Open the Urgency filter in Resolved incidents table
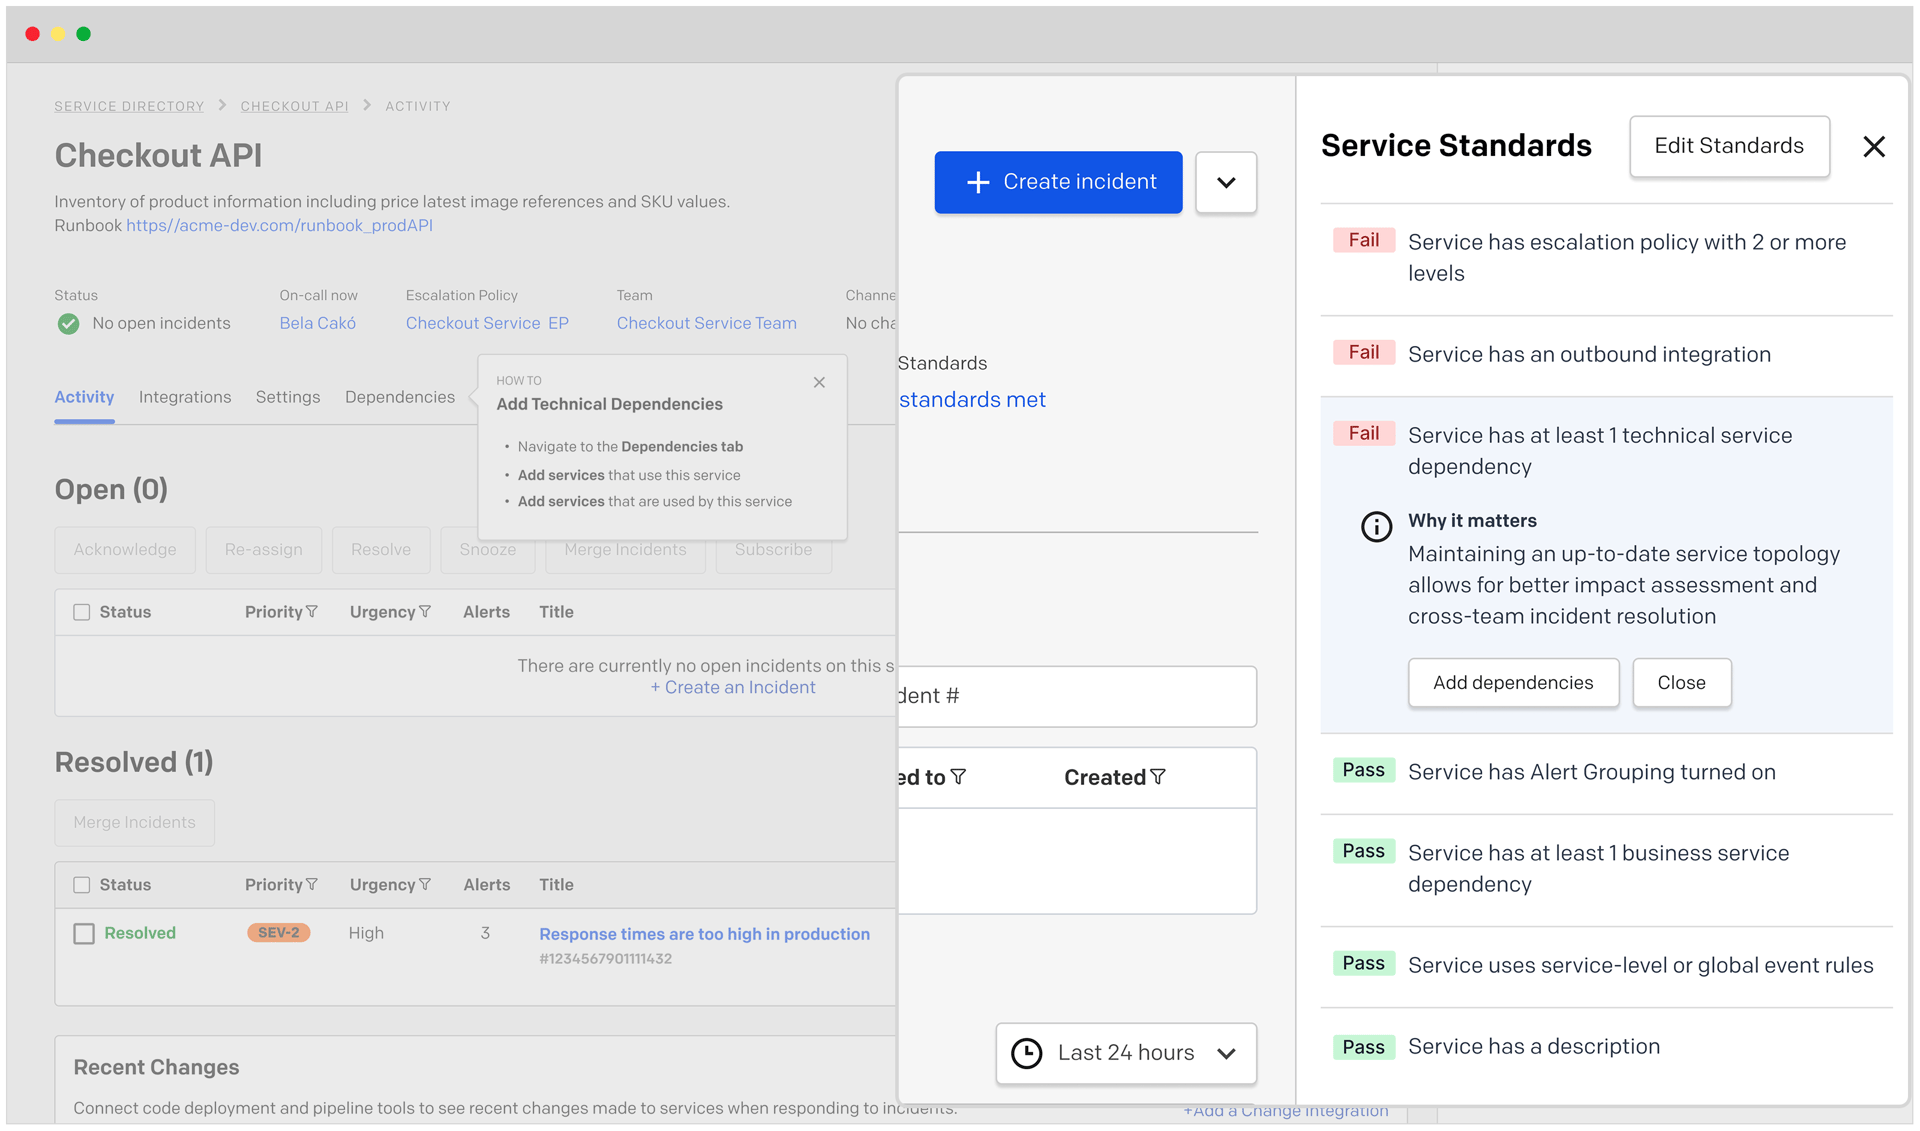Image resolution: width=1920 pixels, height=1131 pixels. click(427, 884)
